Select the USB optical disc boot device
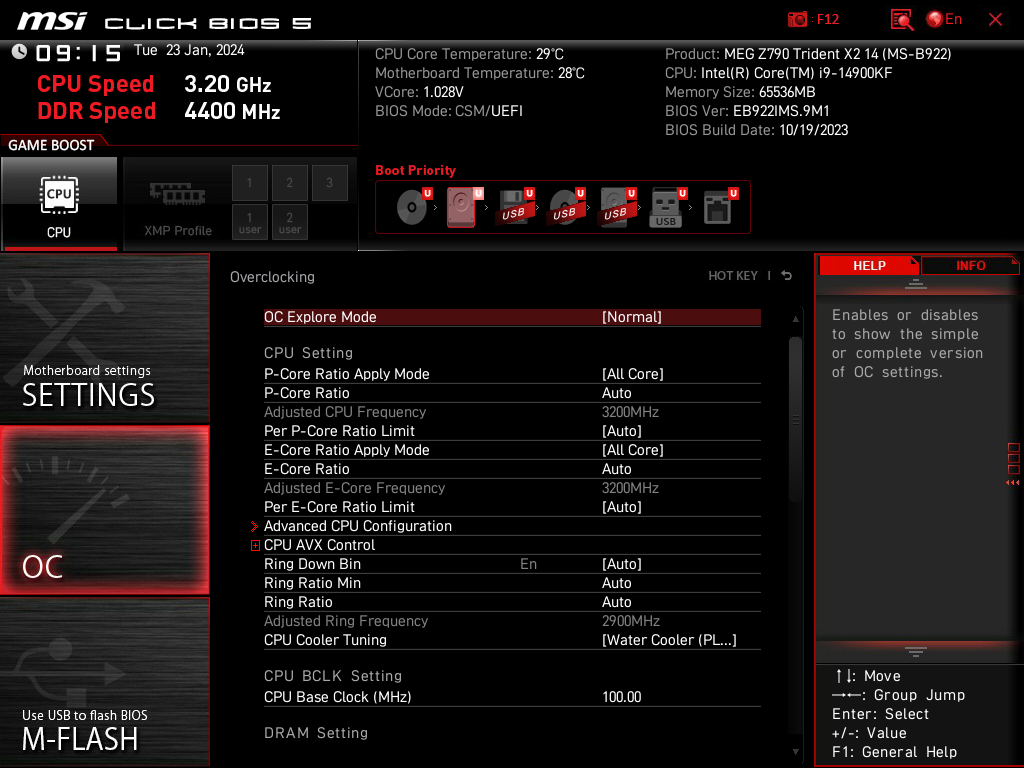Viewport: 1024px width, 768px height. (x=567, y=207)
